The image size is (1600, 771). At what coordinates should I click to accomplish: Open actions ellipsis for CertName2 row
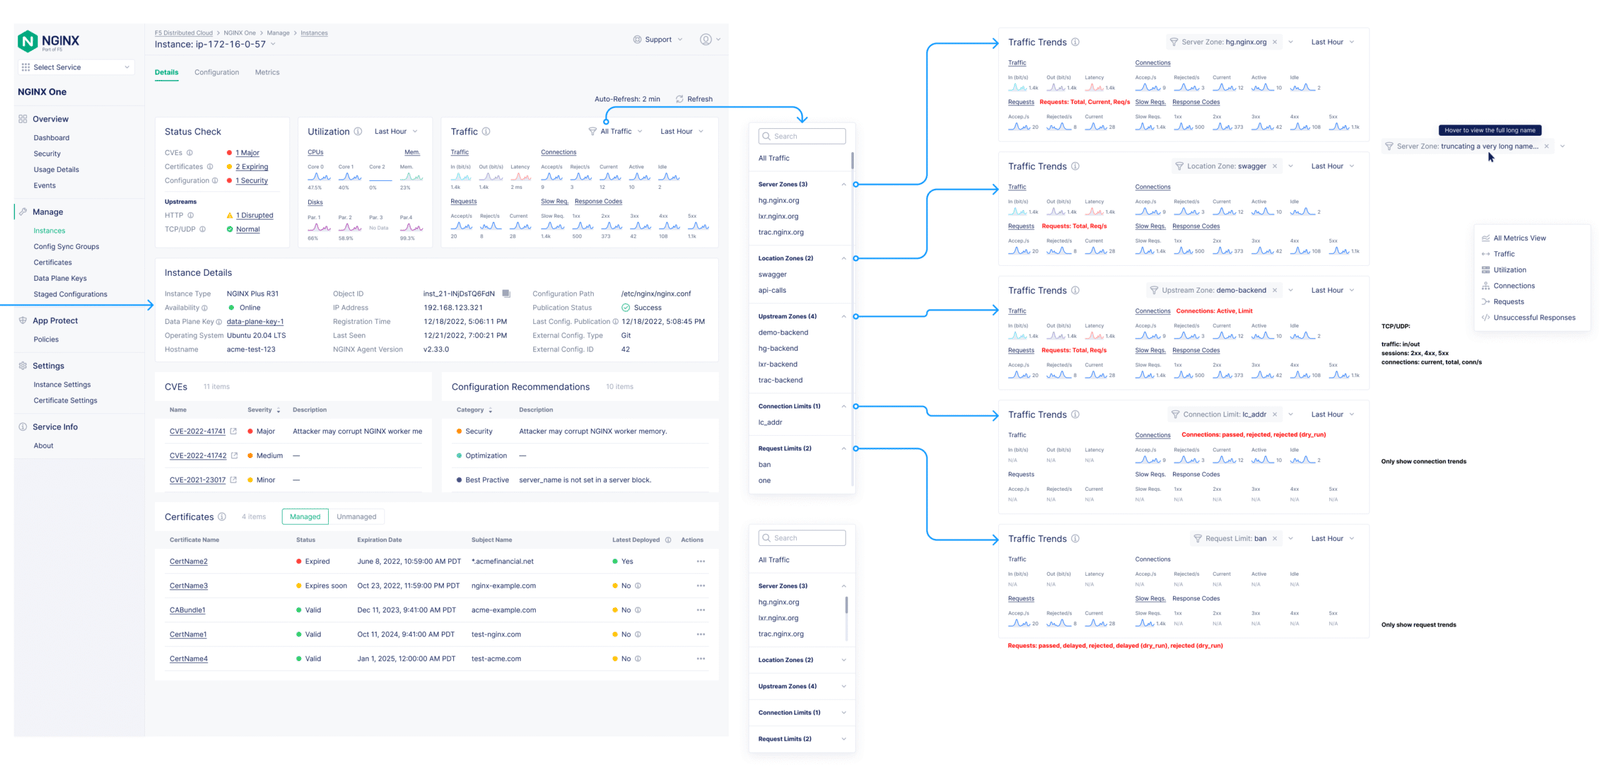coord(700,562)
